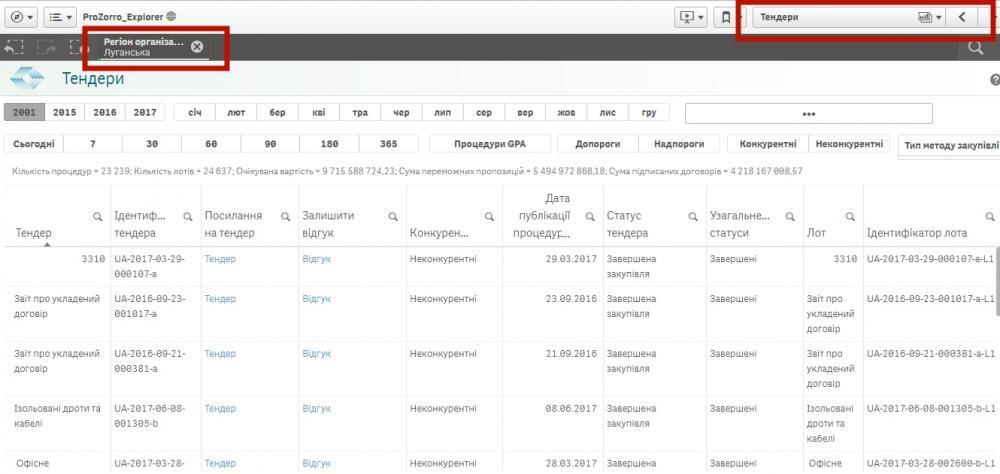Toggle the Конкурентні filter button
This screenshot has width=1000, height=474.
[767, 144]
